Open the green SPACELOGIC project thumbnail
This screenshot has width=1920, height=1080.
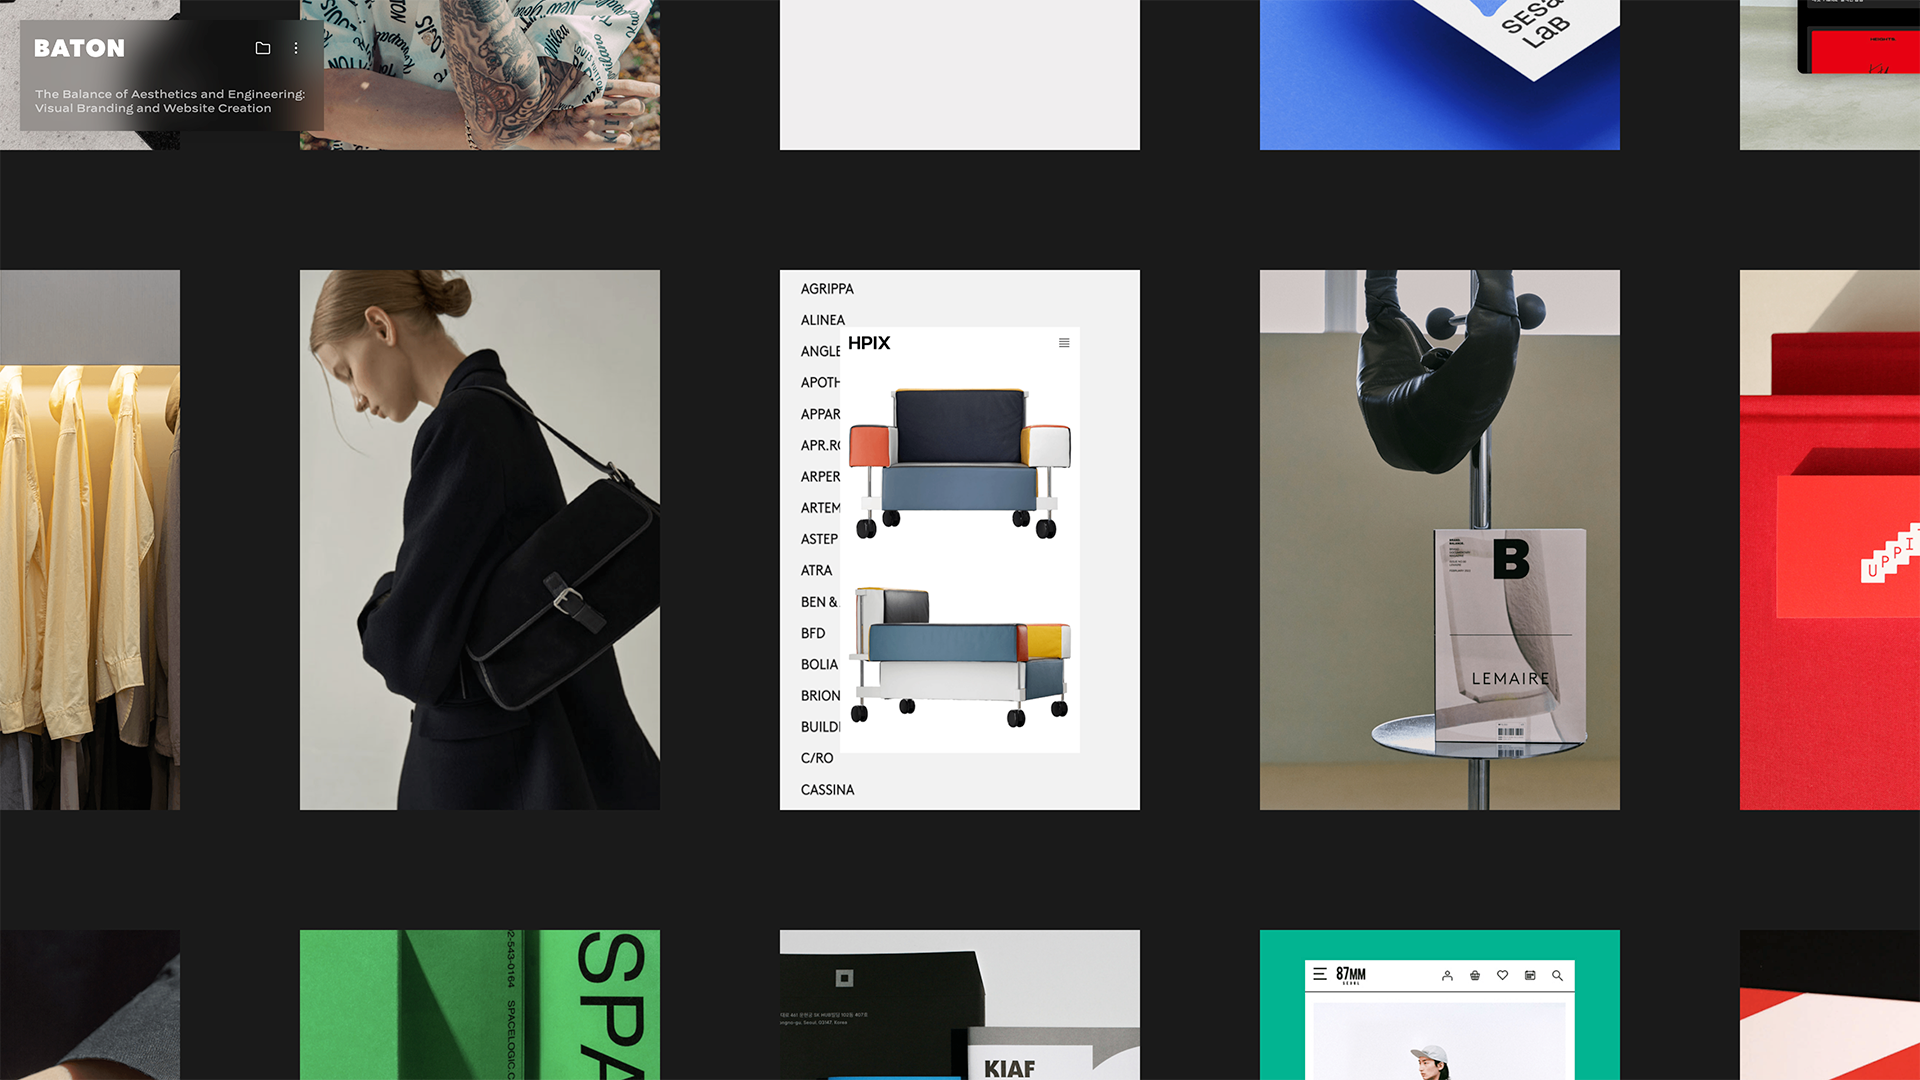480,1005
